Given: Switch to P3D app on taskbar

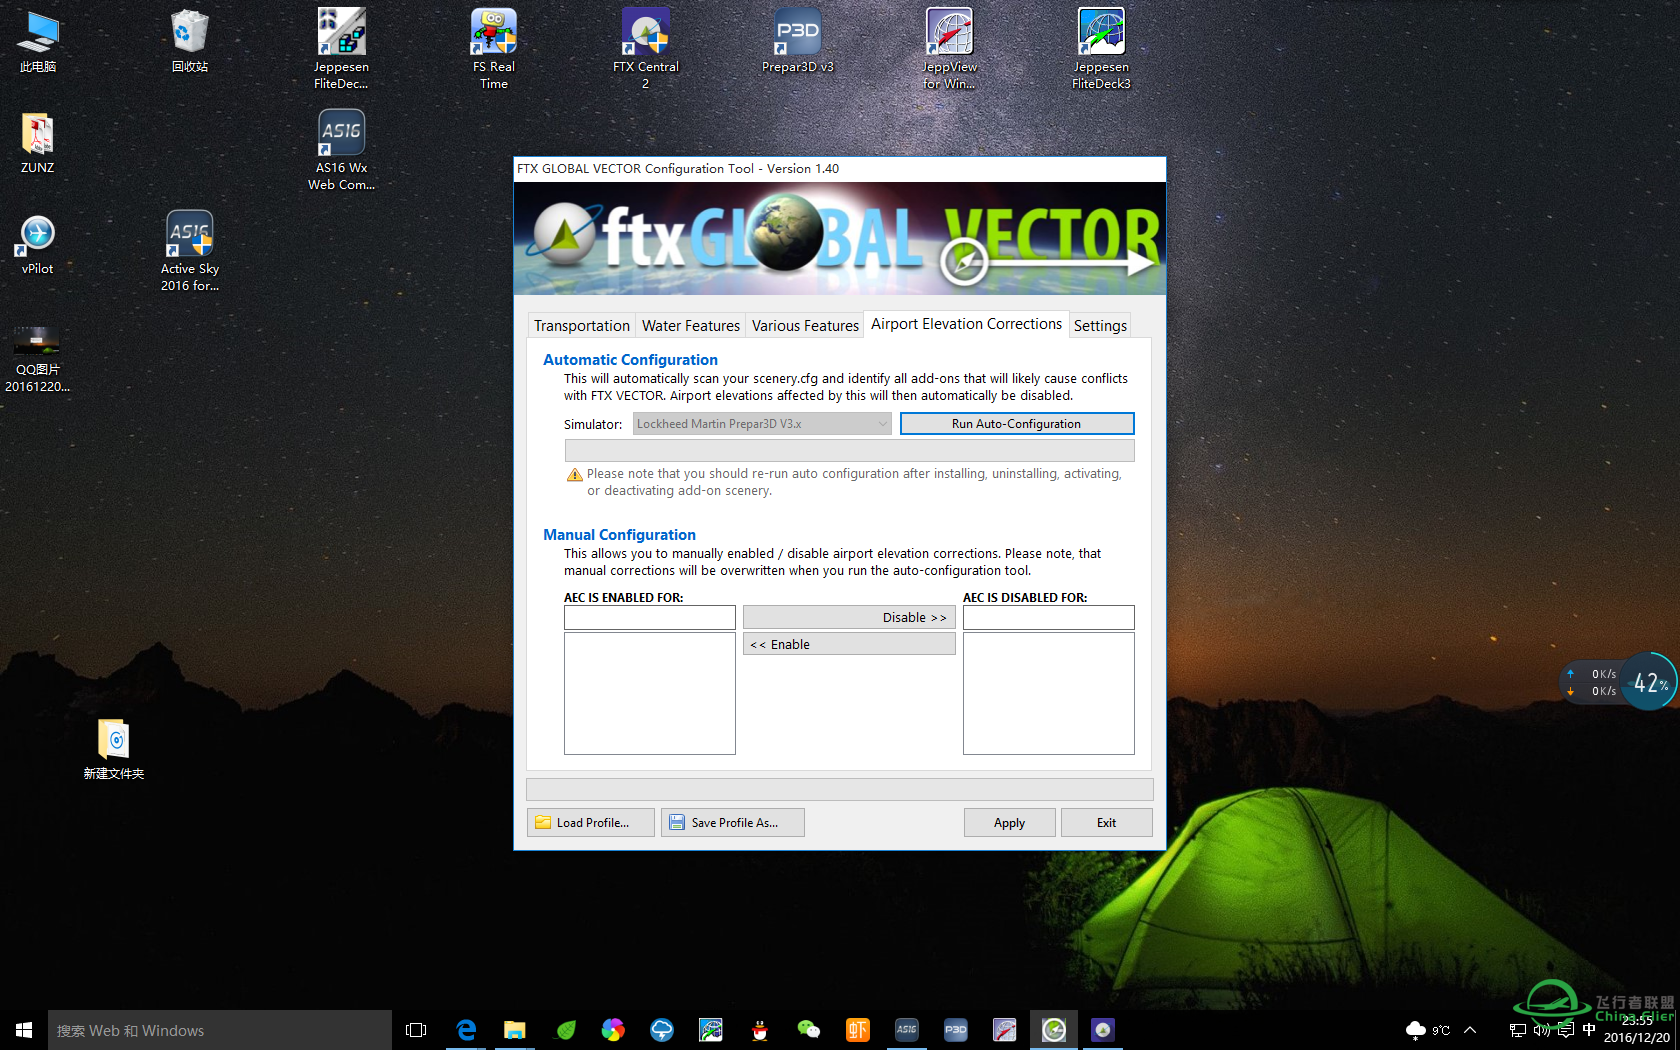Looking at the screenshot, I should (956, 1030).
